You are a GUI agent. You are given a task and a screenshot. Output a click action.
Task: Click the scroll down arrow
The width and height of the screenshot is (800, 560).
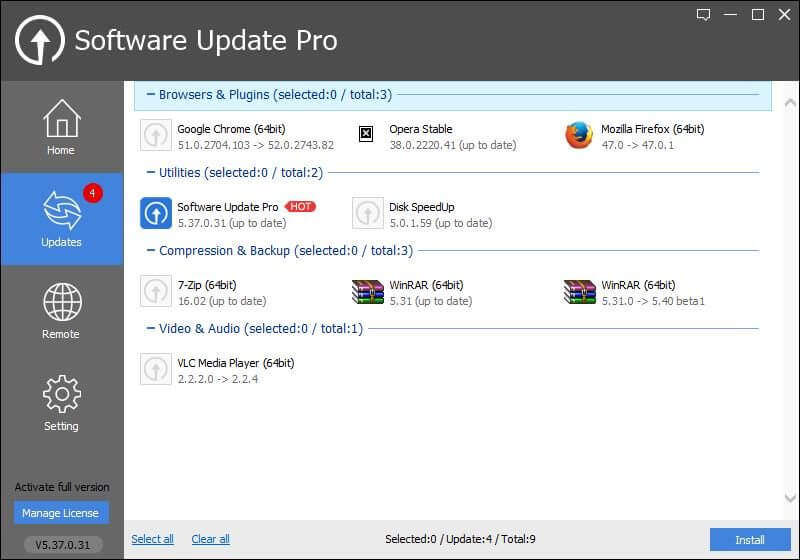pos(790,498)
